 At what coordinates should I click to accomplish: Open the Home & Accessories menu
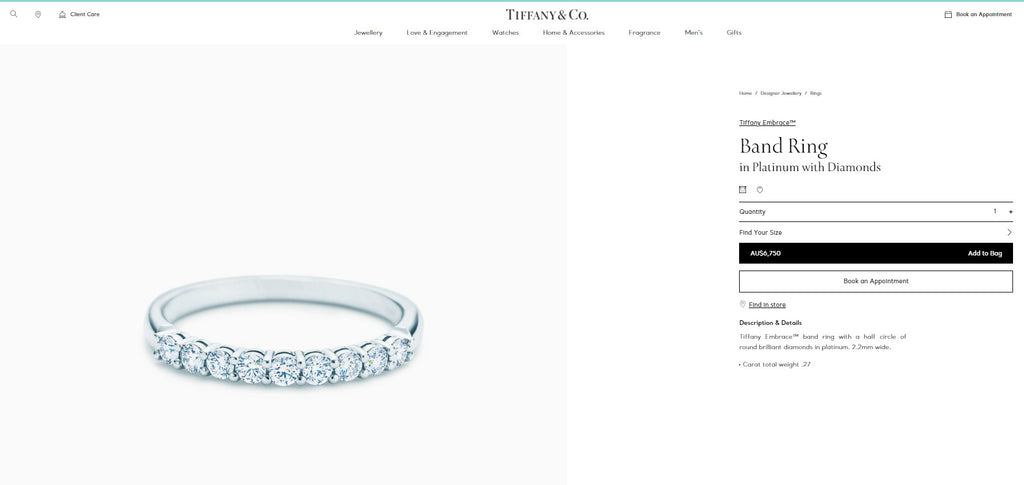click(x=573, y=33)
